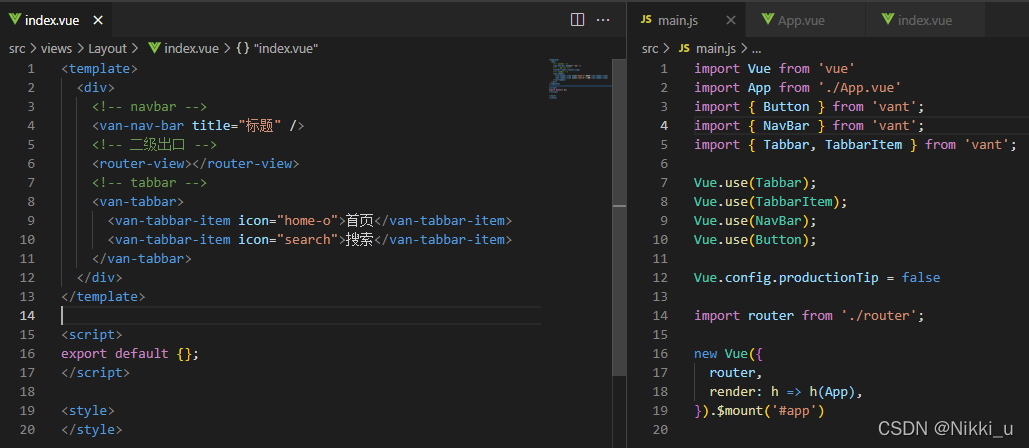Click 'Vue.use(NavBar);' line
The width and height of the screenshot is (1029, 448).
click(x=755, y=220)
